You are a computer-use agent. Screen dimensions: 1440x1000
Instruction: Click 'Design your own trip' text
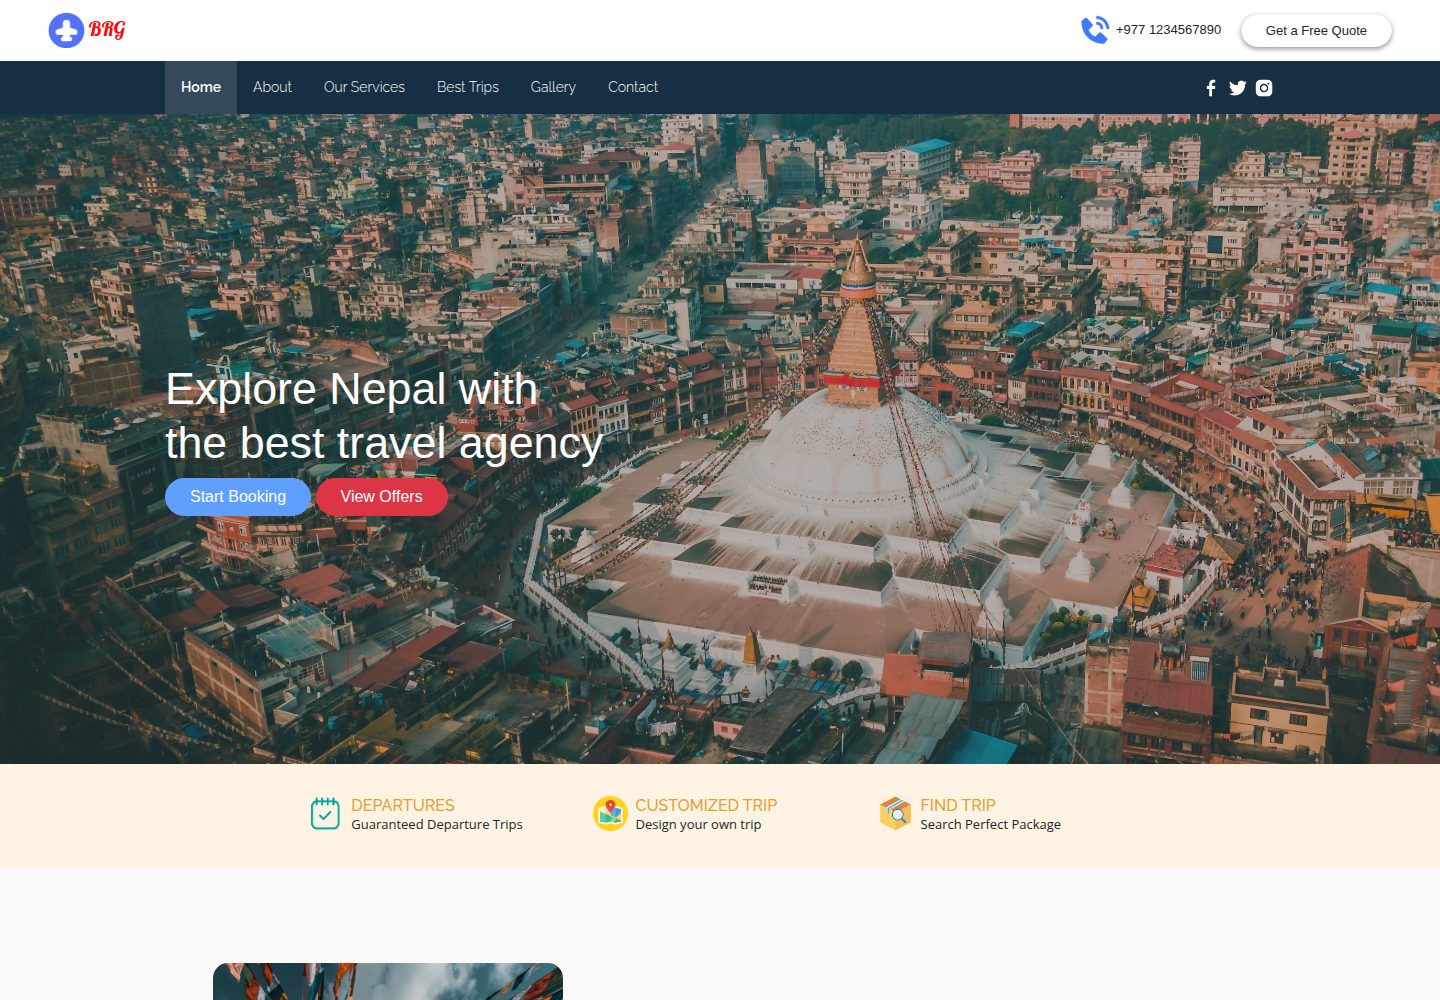698,825
